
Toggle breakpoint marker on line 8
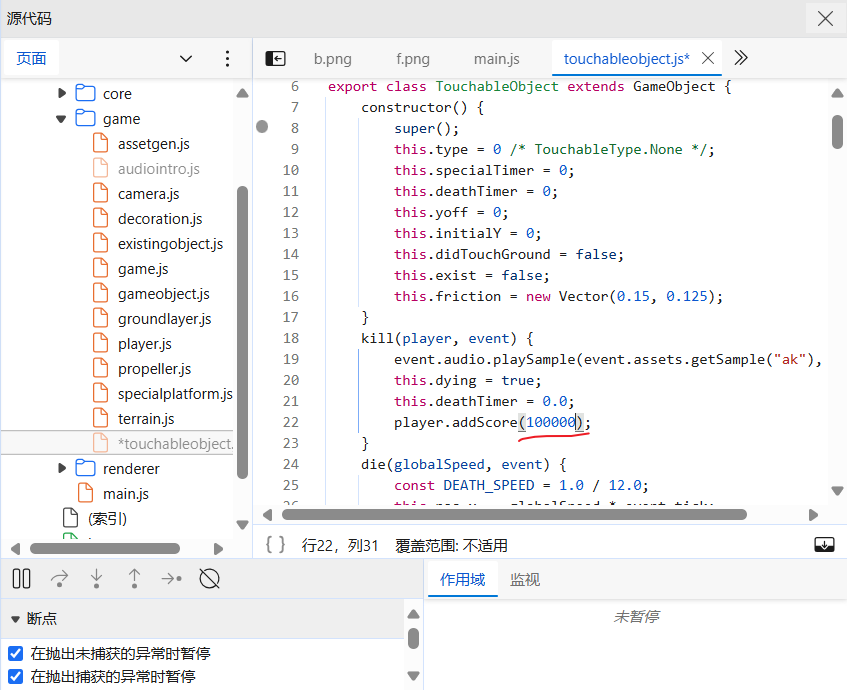(262, 127)
